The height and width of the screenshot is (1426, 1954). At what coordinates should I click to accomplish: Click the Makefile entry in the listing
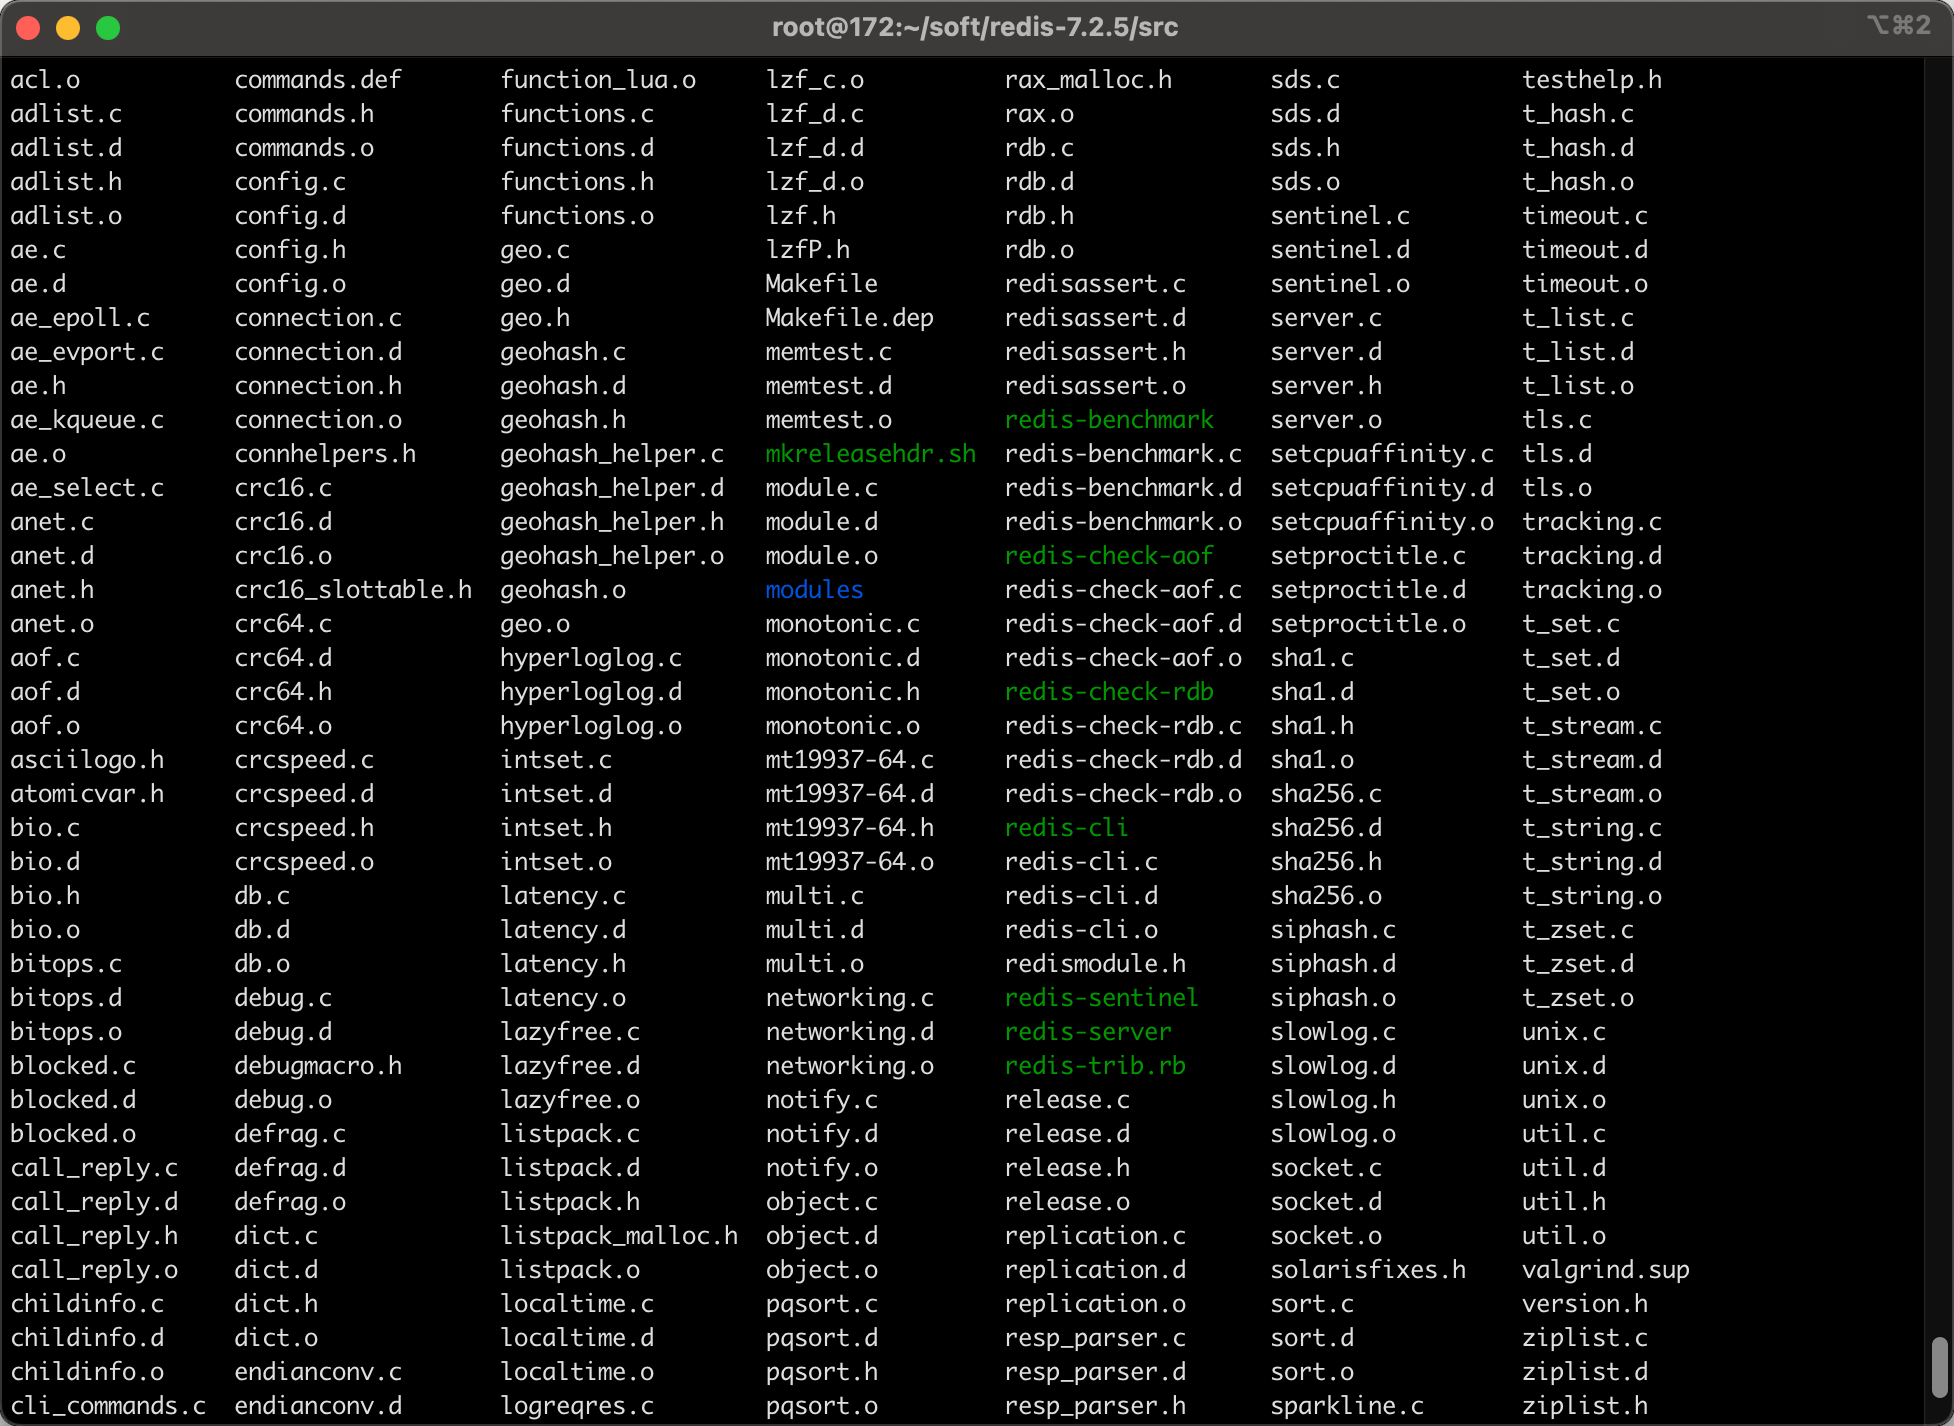click(821, 284)
